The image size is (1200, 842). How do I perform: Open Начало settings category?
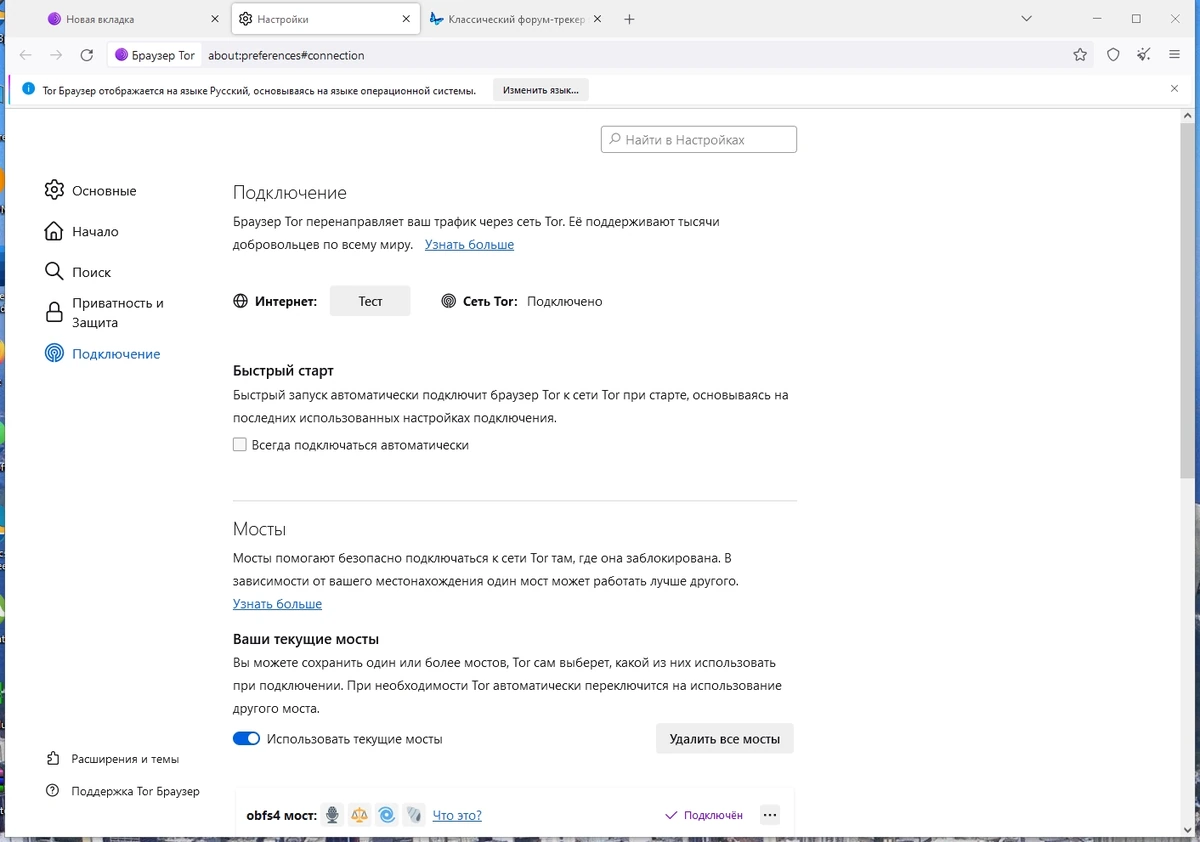pos(82,231)
